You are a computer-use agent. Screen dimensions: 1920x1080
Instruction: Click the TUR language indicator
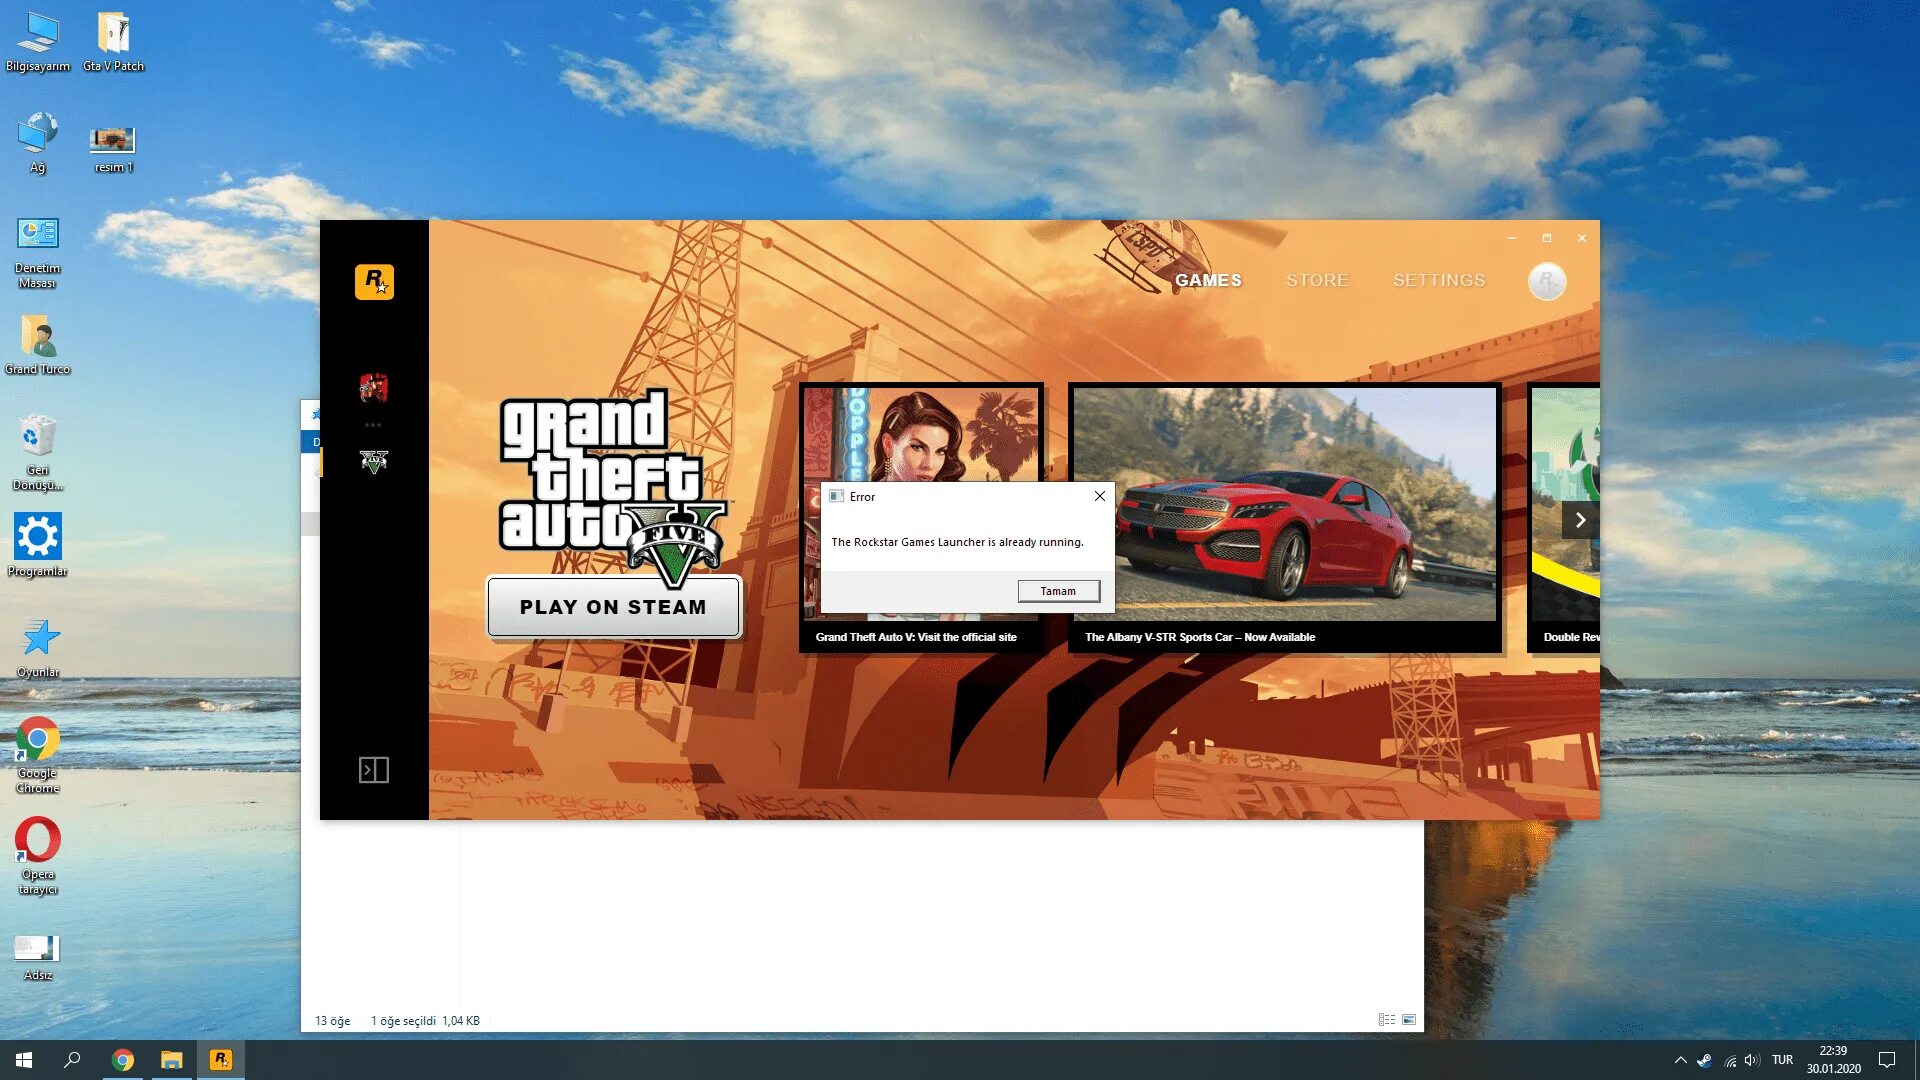(1782, 1060)
